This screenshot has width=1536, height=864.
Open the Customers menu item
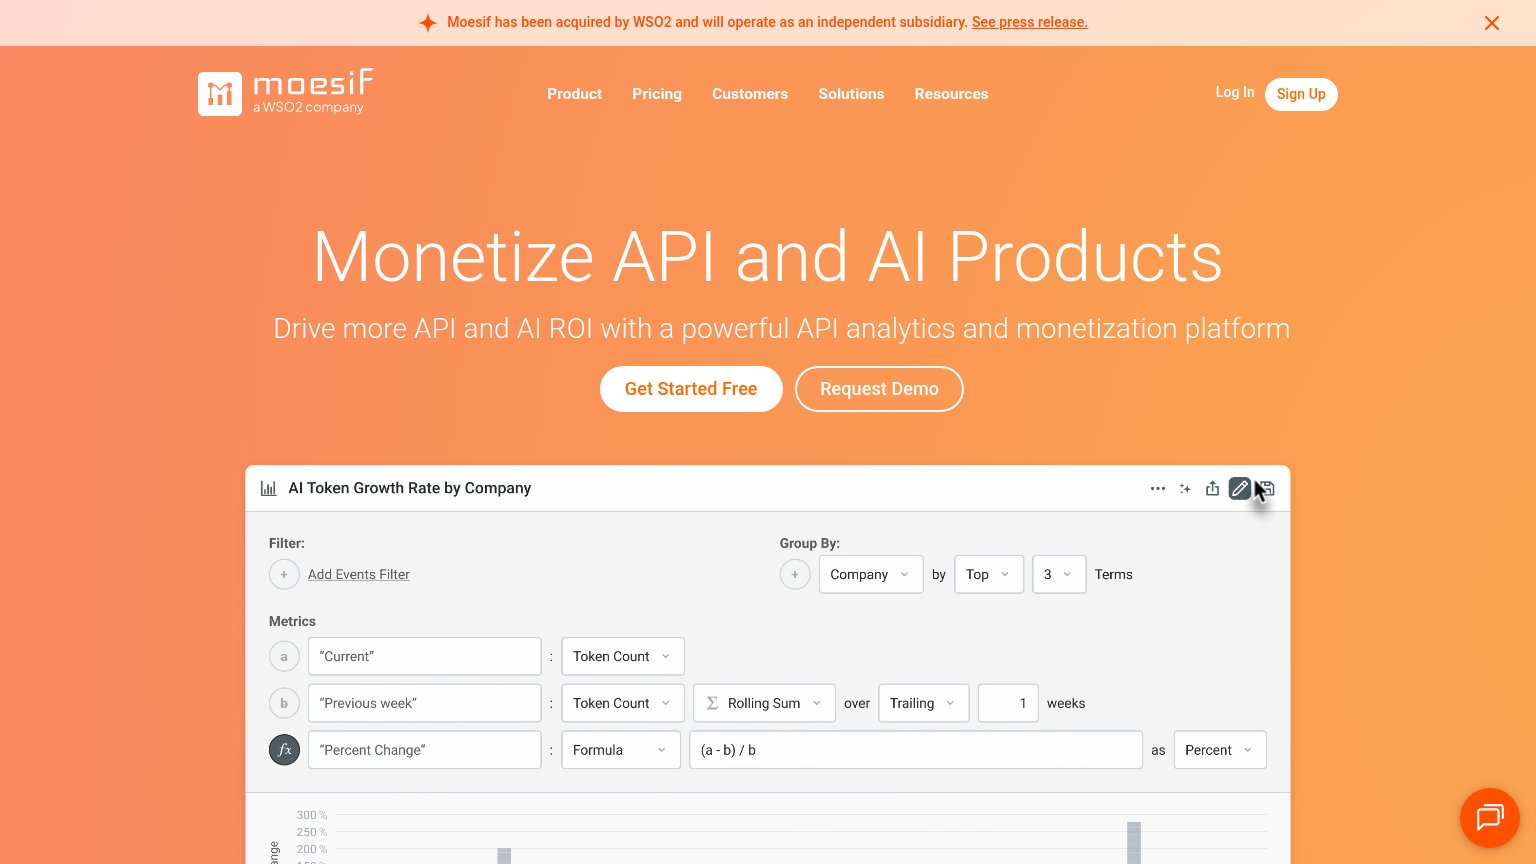pyautogui.click(x=750, y=94)
